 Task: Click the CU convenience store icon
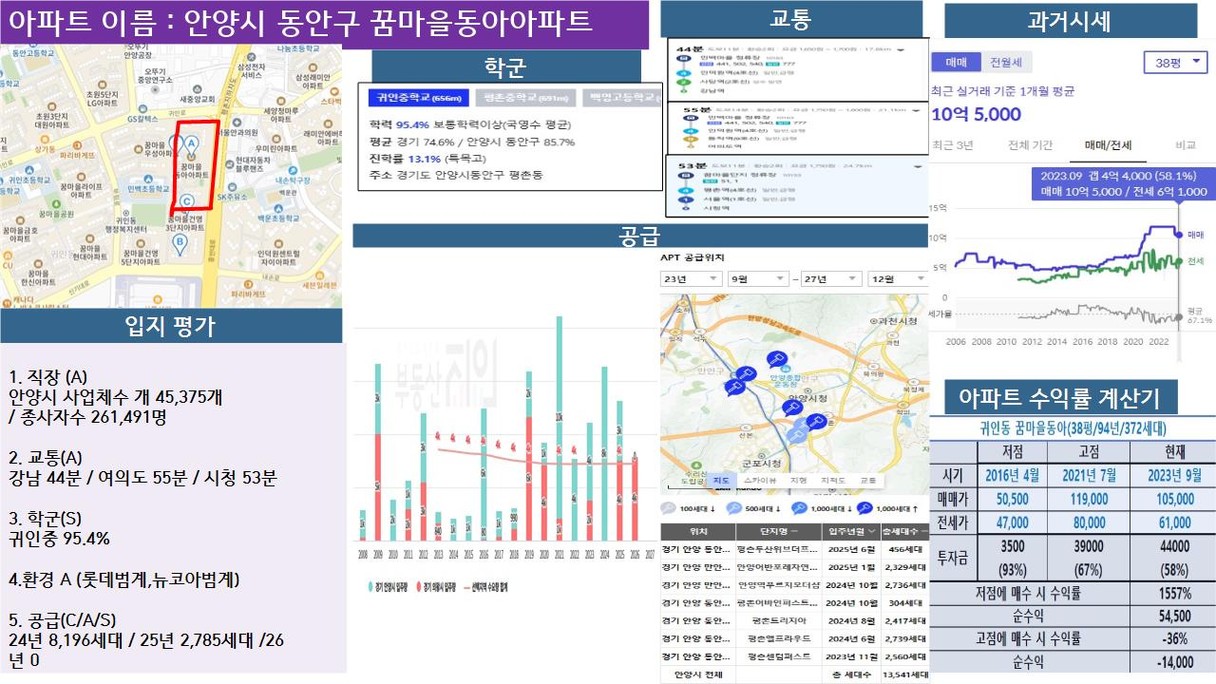[x=8, y=256]
